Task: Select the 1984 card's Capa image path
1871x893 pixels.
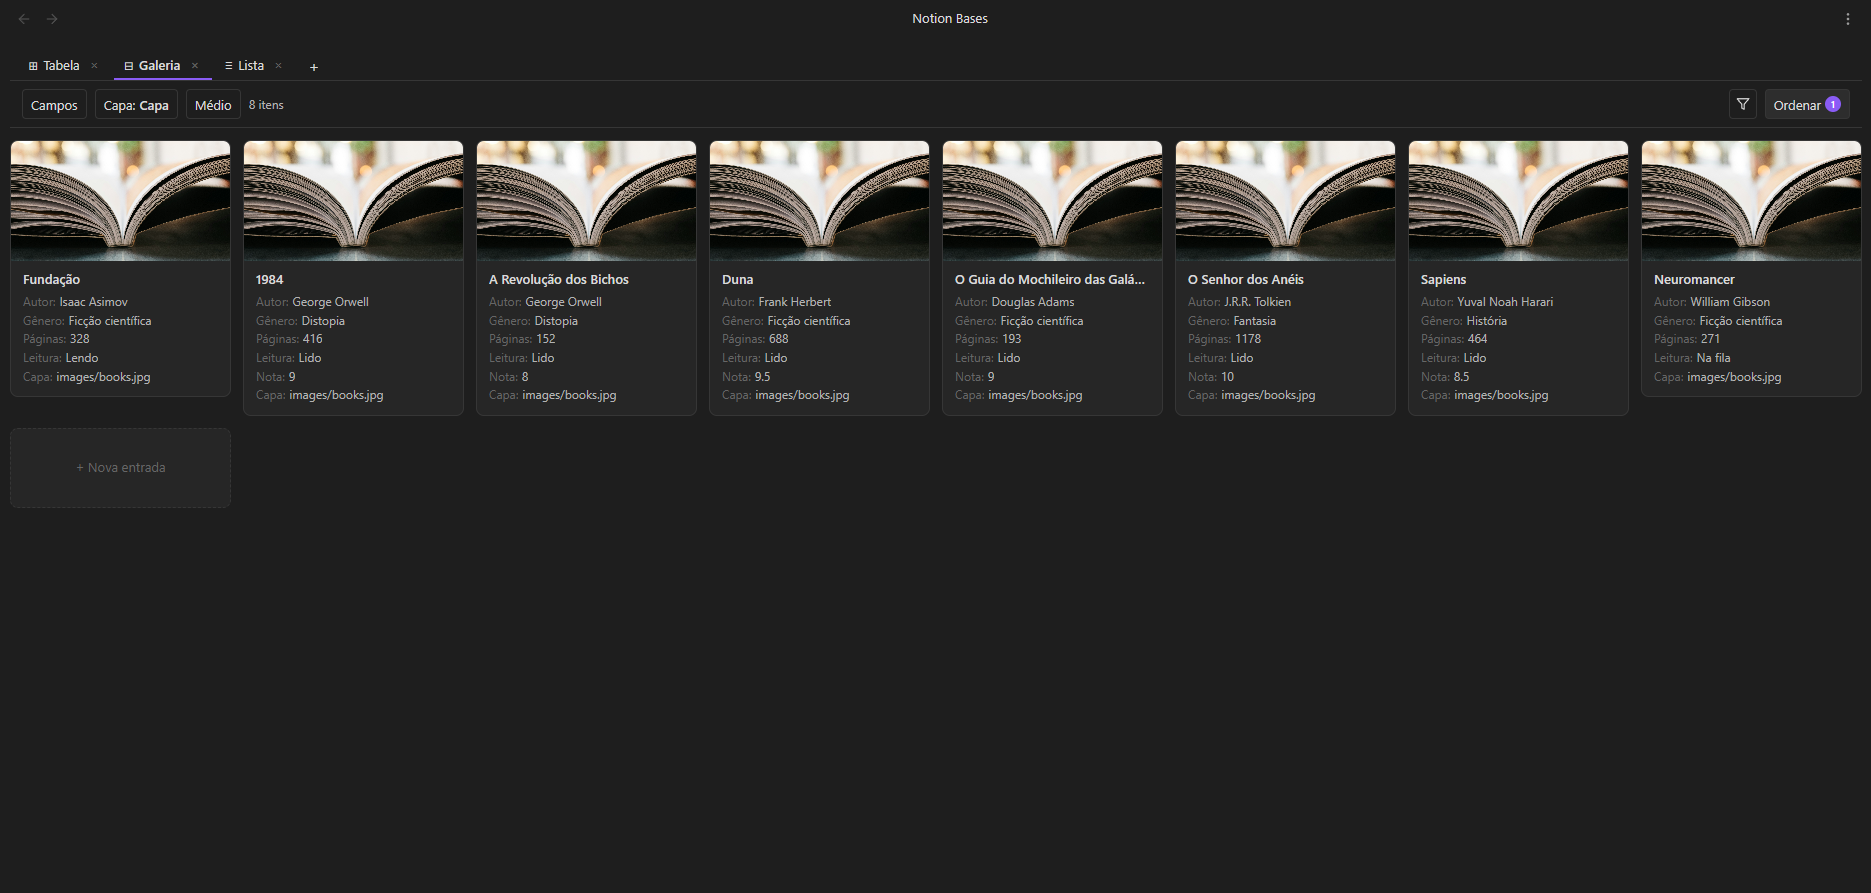Action: 336,396
